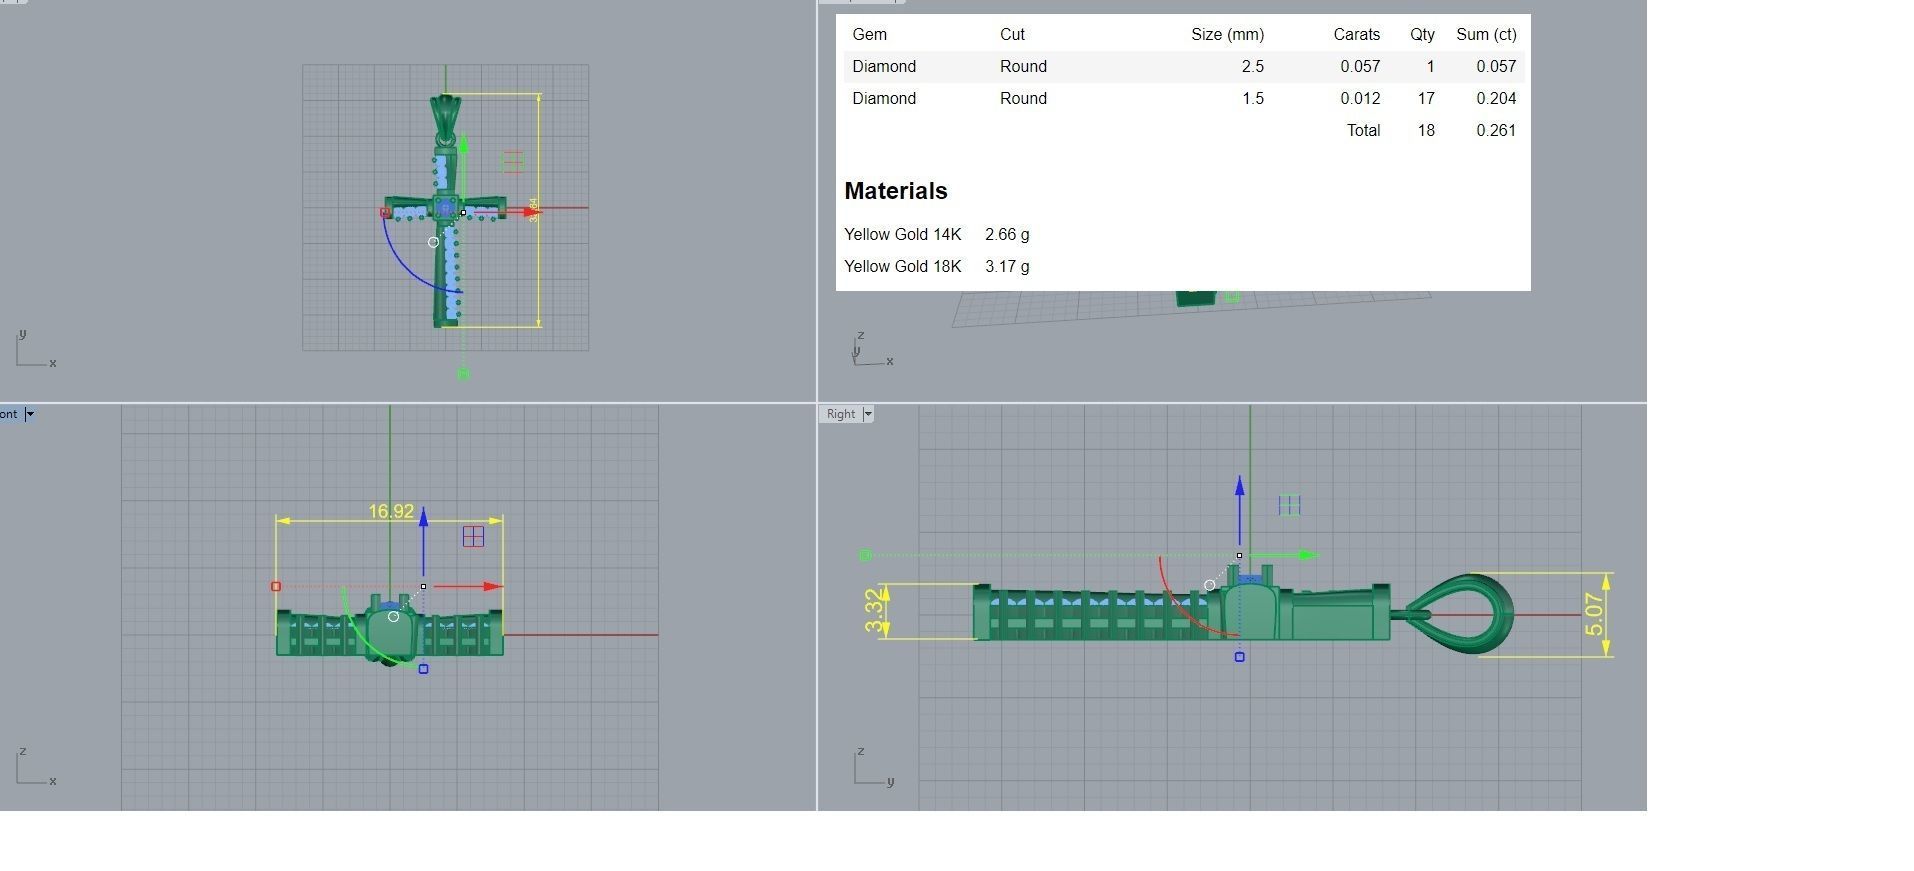Image resolution: width=1914 pixels, height=871 pixels.
Task: Select the Cut column header
Action: coord(1012,34)
